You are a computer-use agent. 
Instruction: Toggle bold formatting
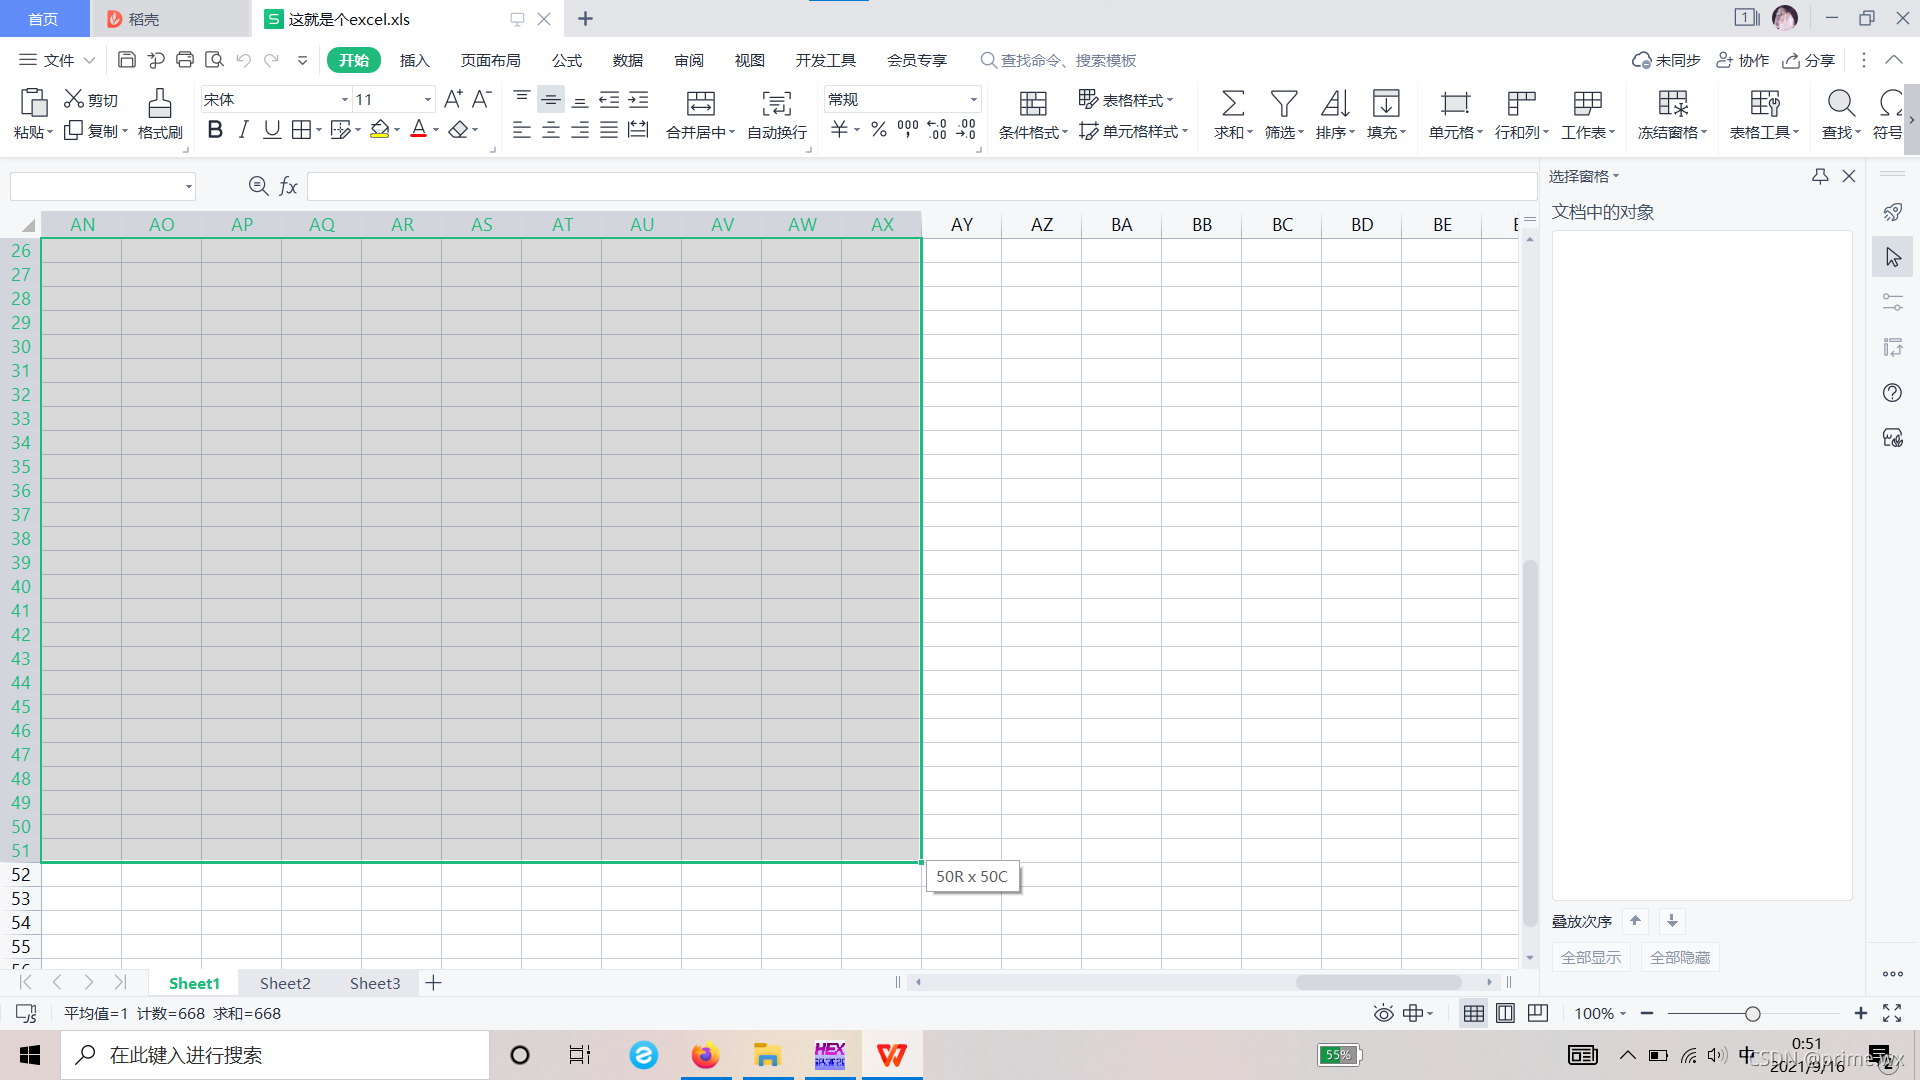tap(215, 130)
